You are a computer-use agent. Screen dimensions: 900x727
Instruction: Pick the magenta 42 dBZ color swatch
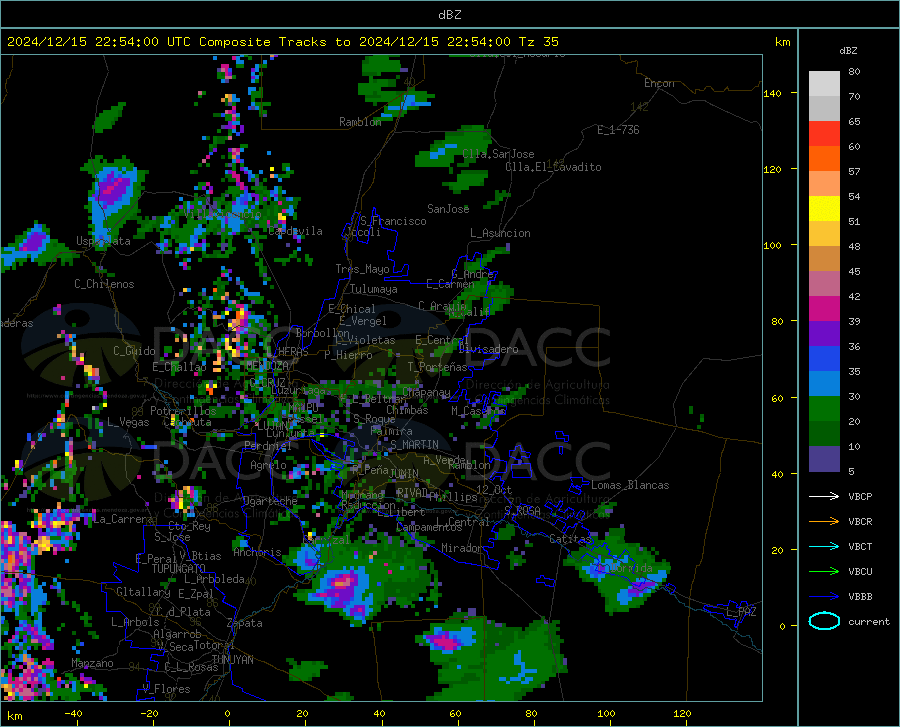[824, 308]
